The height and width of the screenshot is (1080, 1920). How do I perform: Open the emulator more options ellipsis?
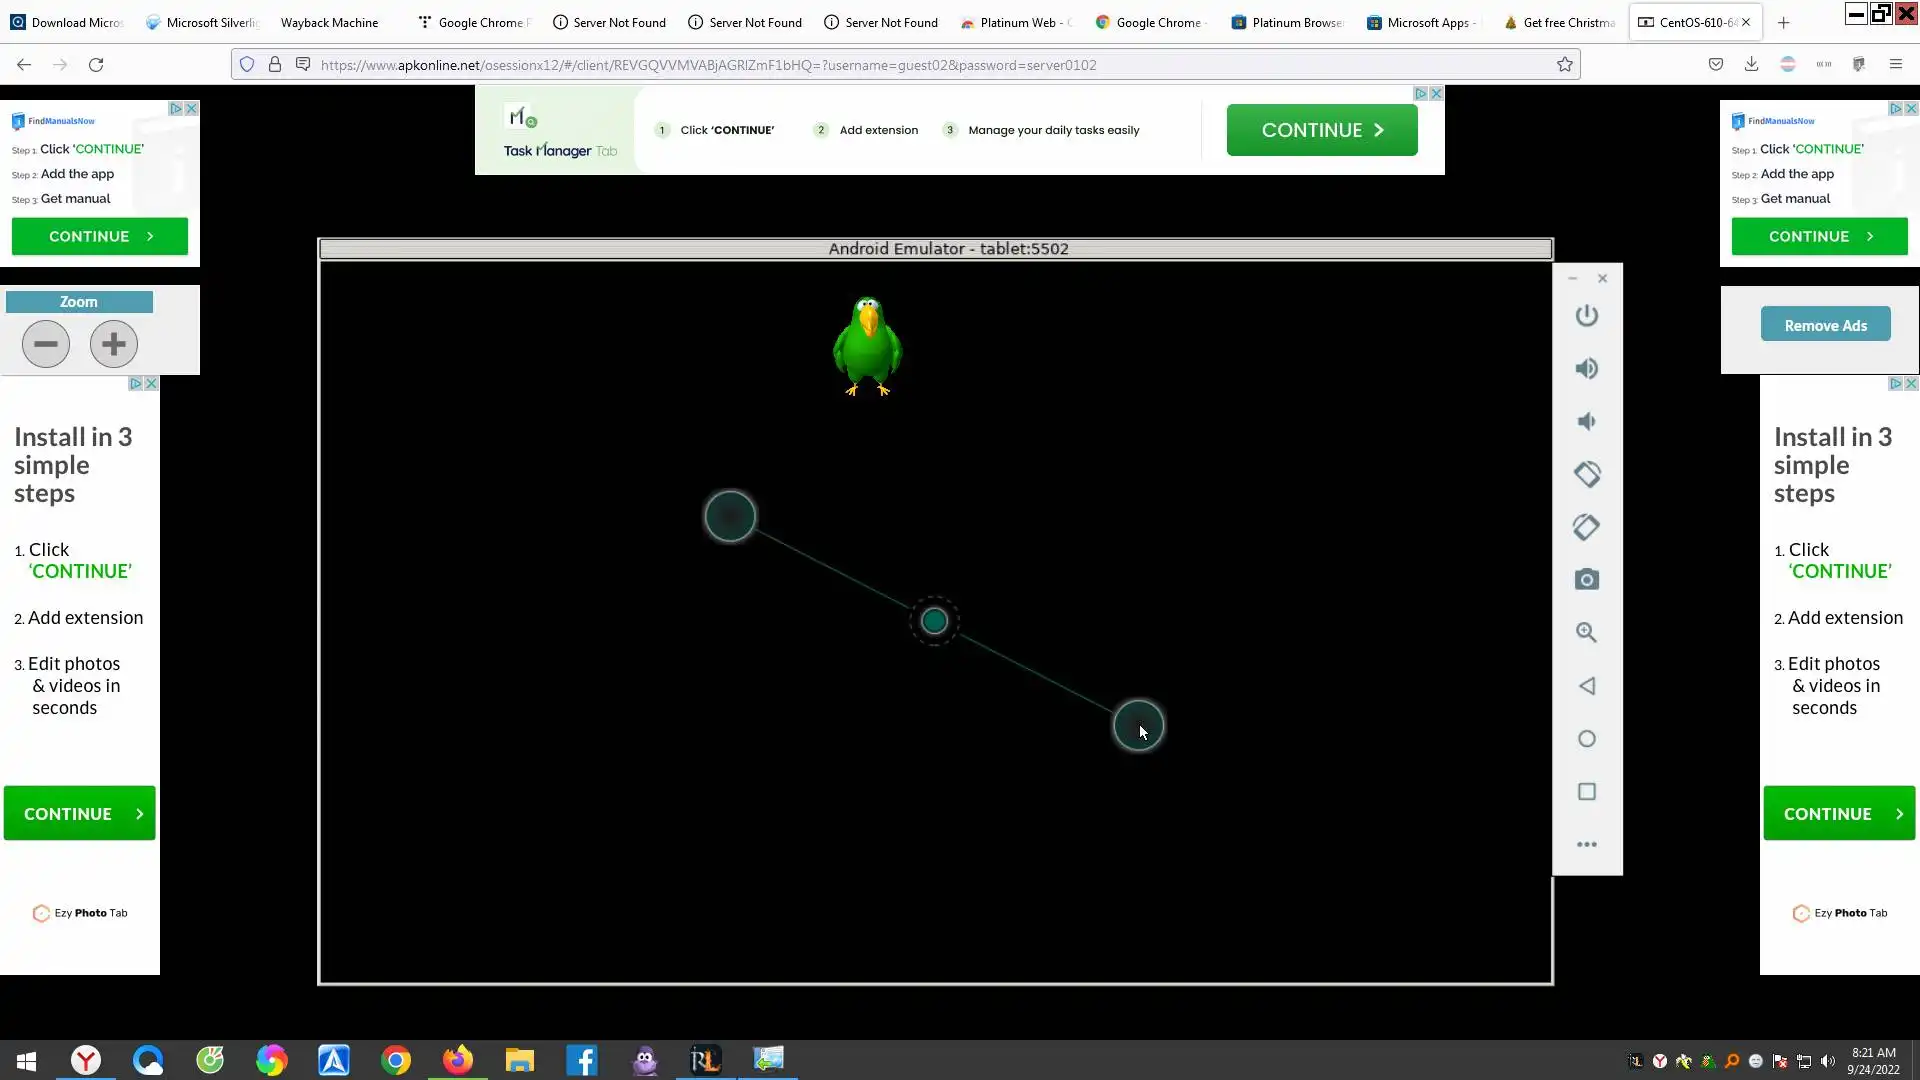pyautogui.click(x=1586, y=845)
